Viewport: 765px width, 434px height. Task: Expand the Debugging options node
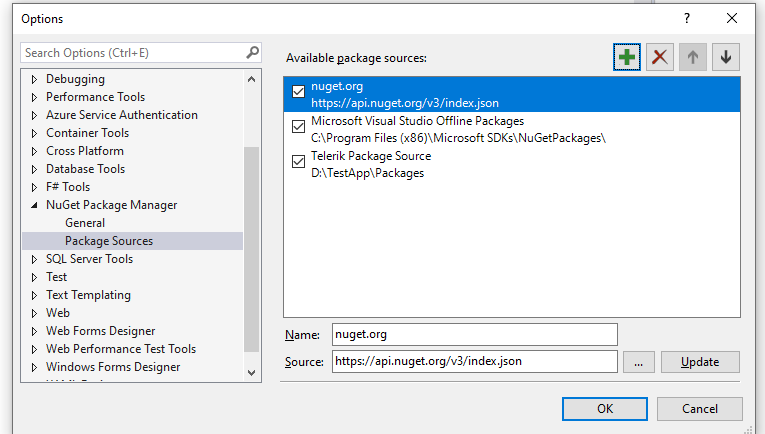pyautogui.click(x=35, y=79)
